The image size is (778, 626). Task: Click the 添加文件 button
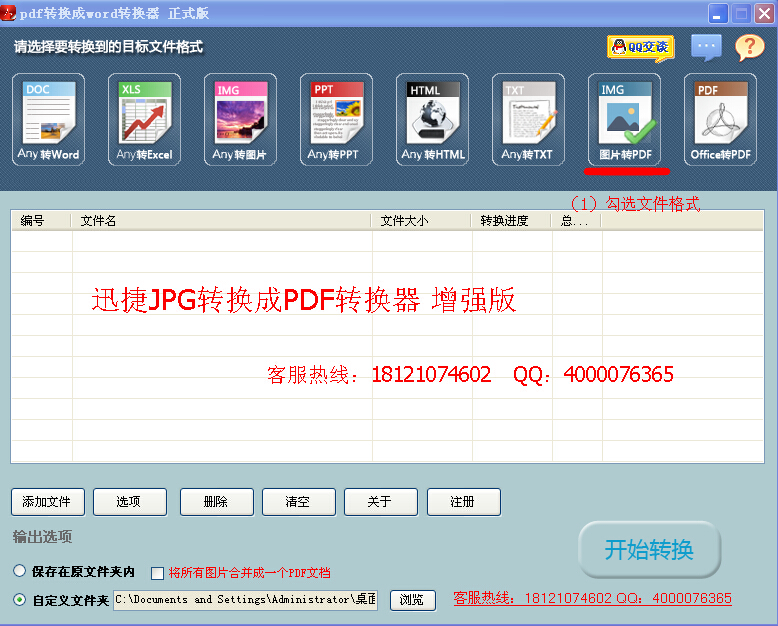pyautogui.click(x=48, y=502)
